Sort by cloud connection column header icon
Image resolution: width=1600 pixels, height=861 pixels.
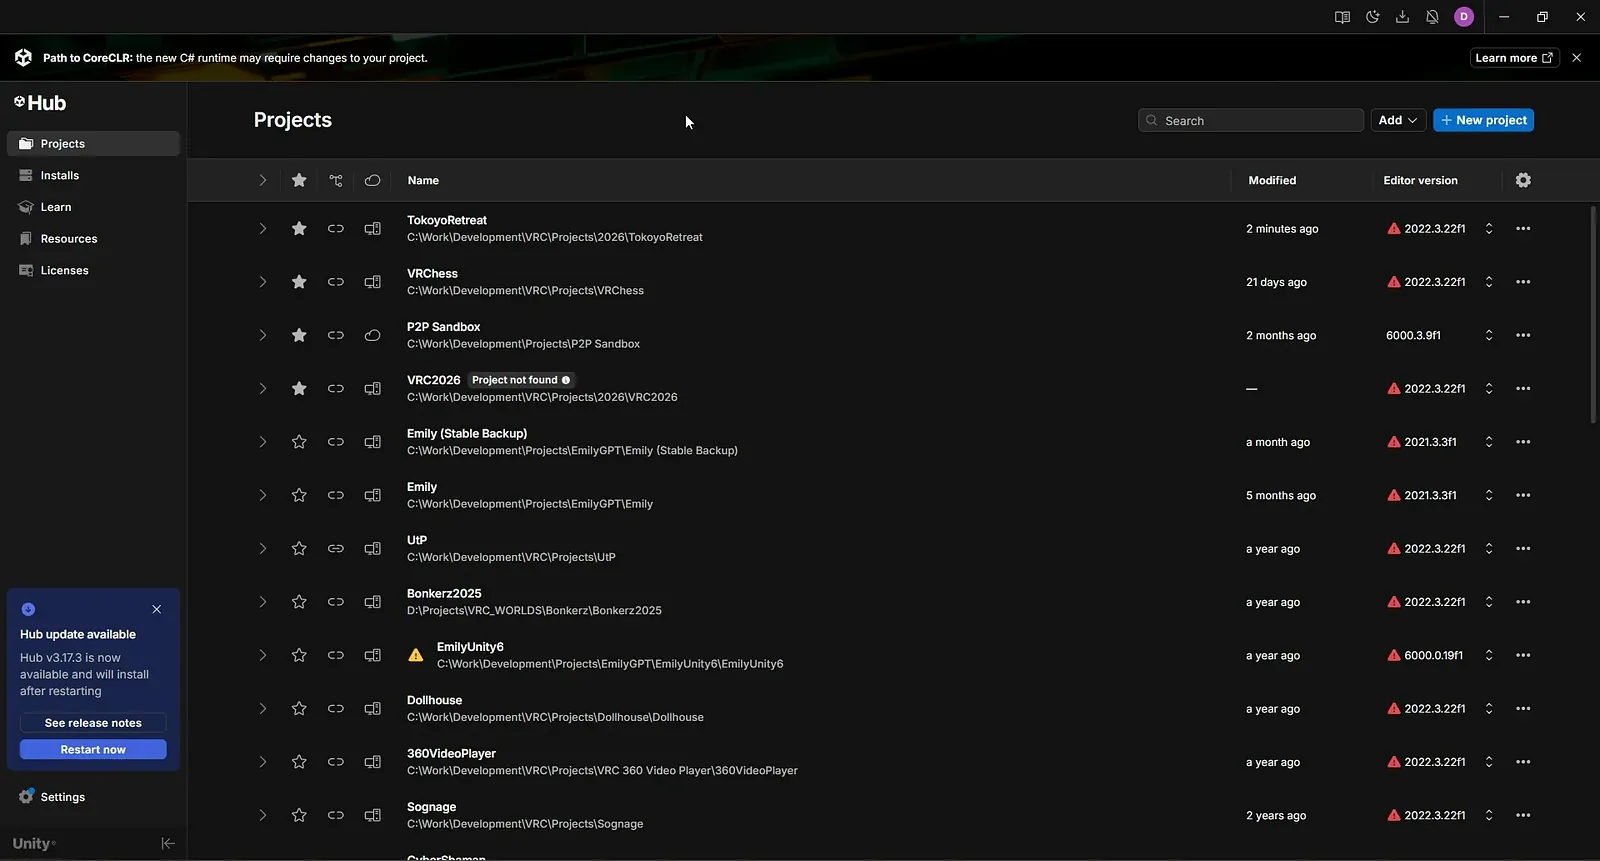[372, 180]
